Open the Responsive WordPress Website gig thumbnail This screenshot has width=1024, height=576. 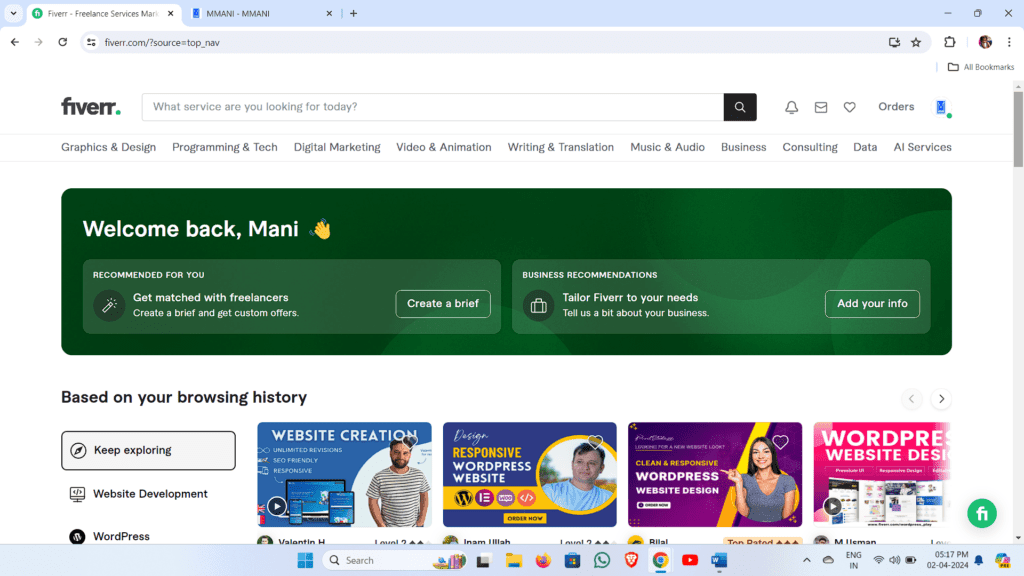point(529,475)
